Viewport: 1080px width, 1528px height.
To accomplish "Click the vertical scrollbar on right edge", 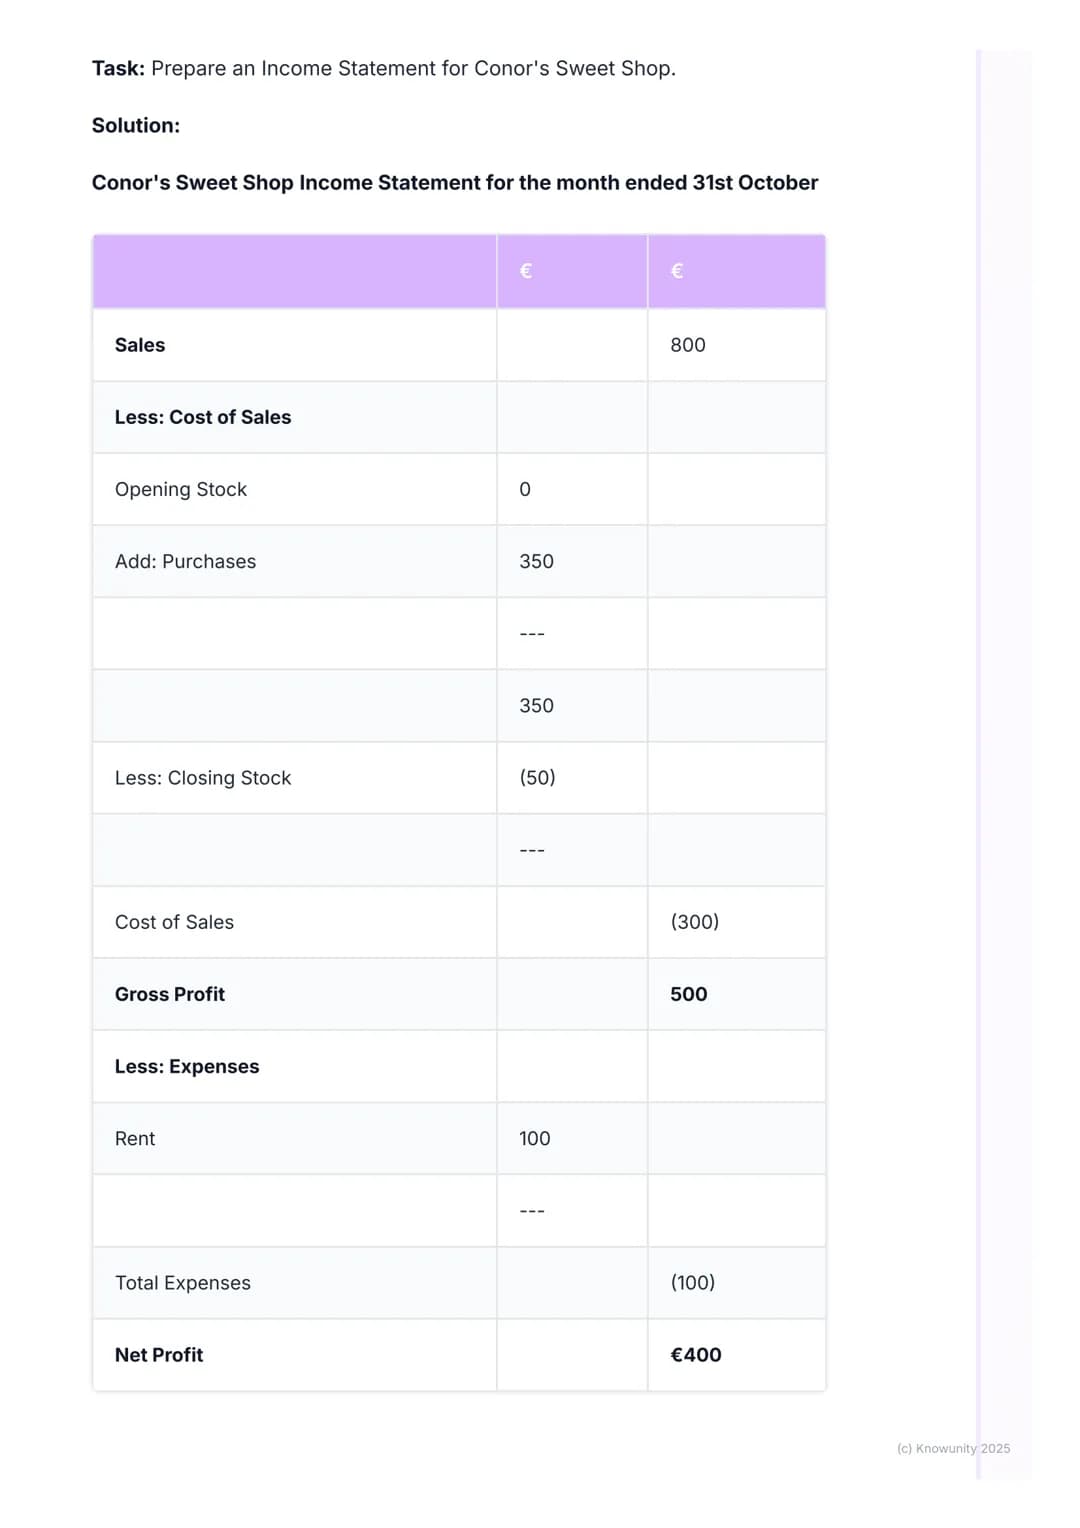I will point(979,764).
